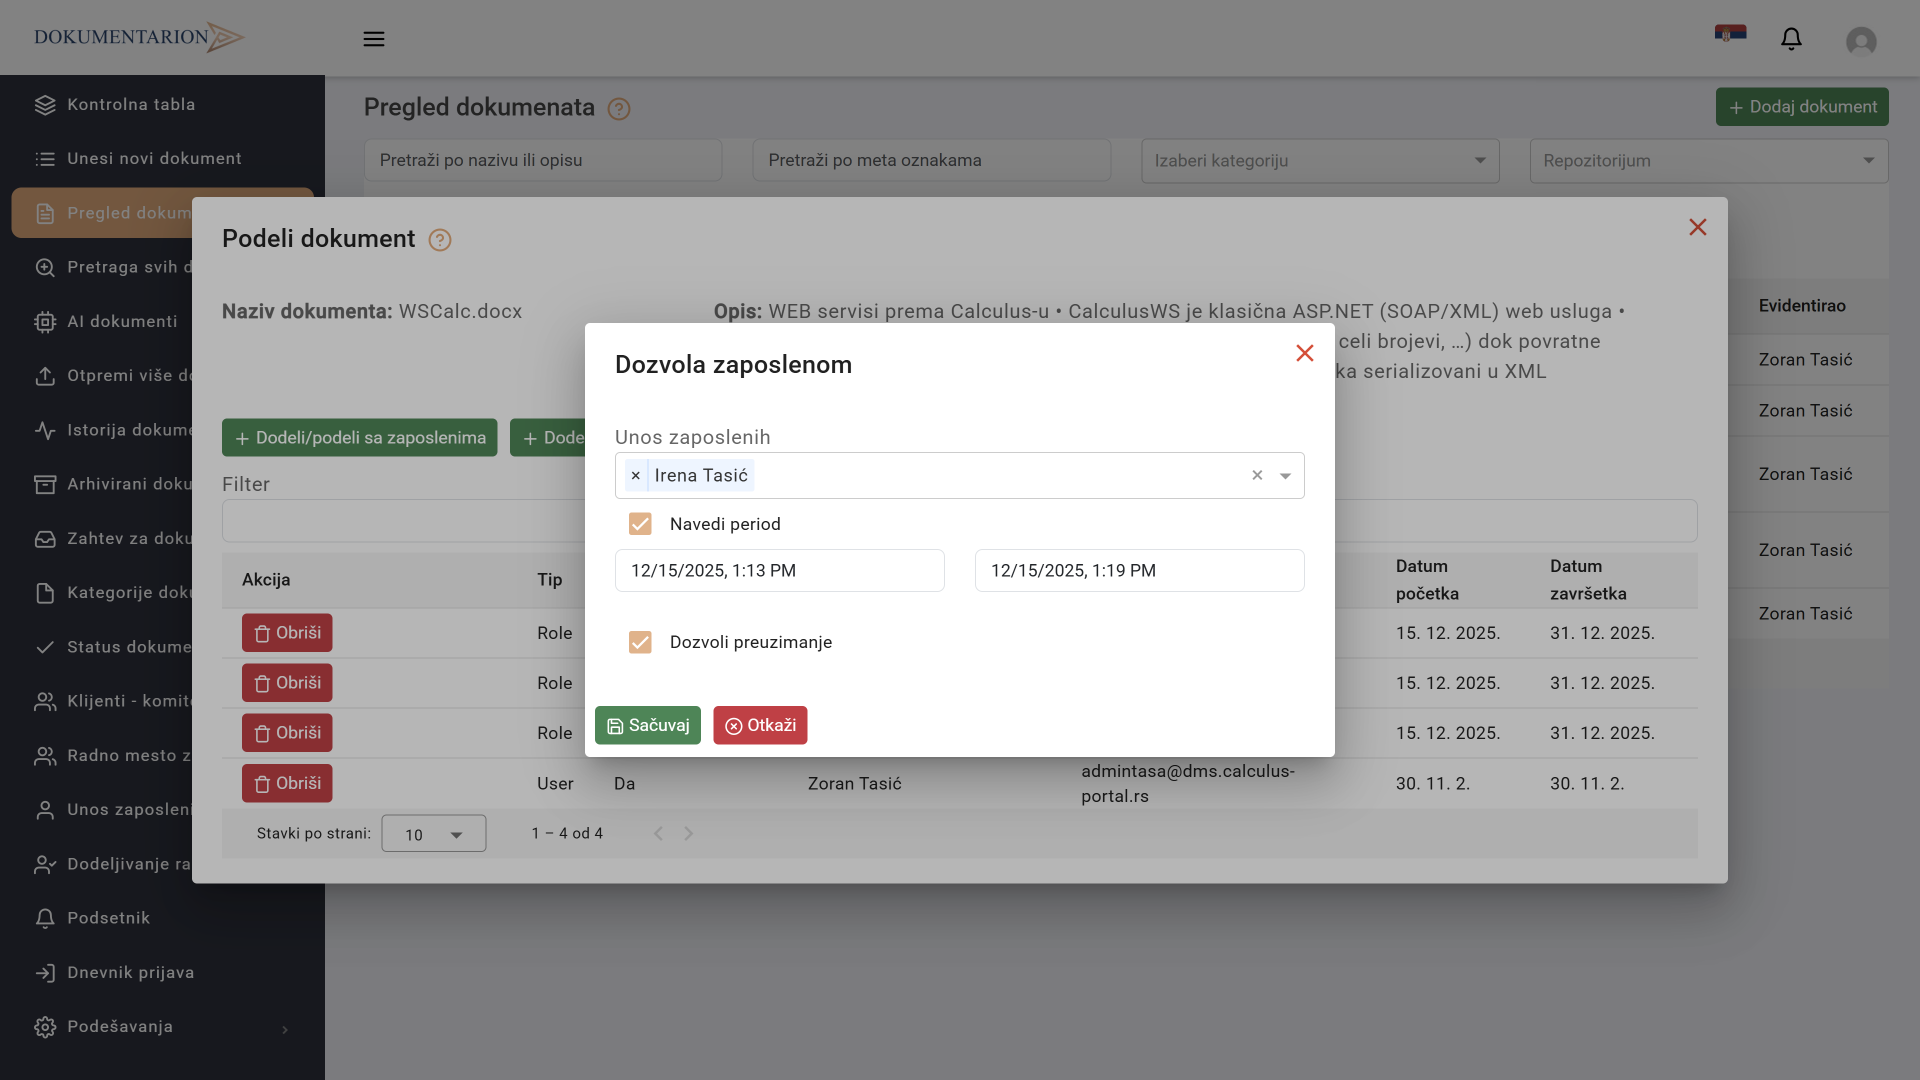Open Dnevnik prijava sidebar item
Screen dimensions: 1920x1080
pos(130,973)
